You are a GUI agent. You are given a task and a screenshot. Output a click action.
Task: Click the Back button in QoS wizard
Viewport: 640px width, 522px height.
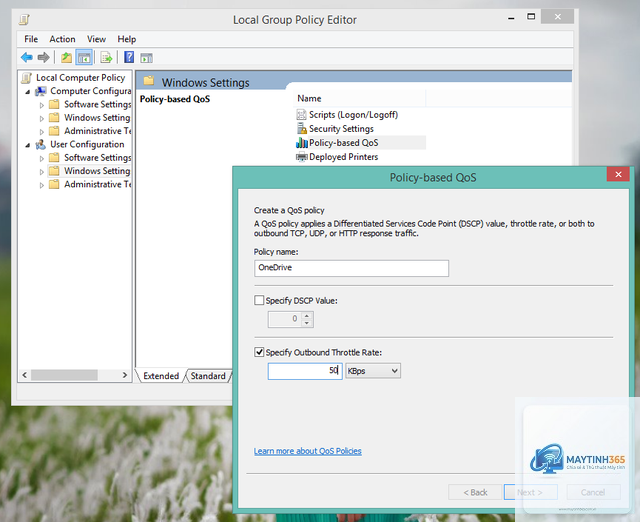(x=475, y=492)
